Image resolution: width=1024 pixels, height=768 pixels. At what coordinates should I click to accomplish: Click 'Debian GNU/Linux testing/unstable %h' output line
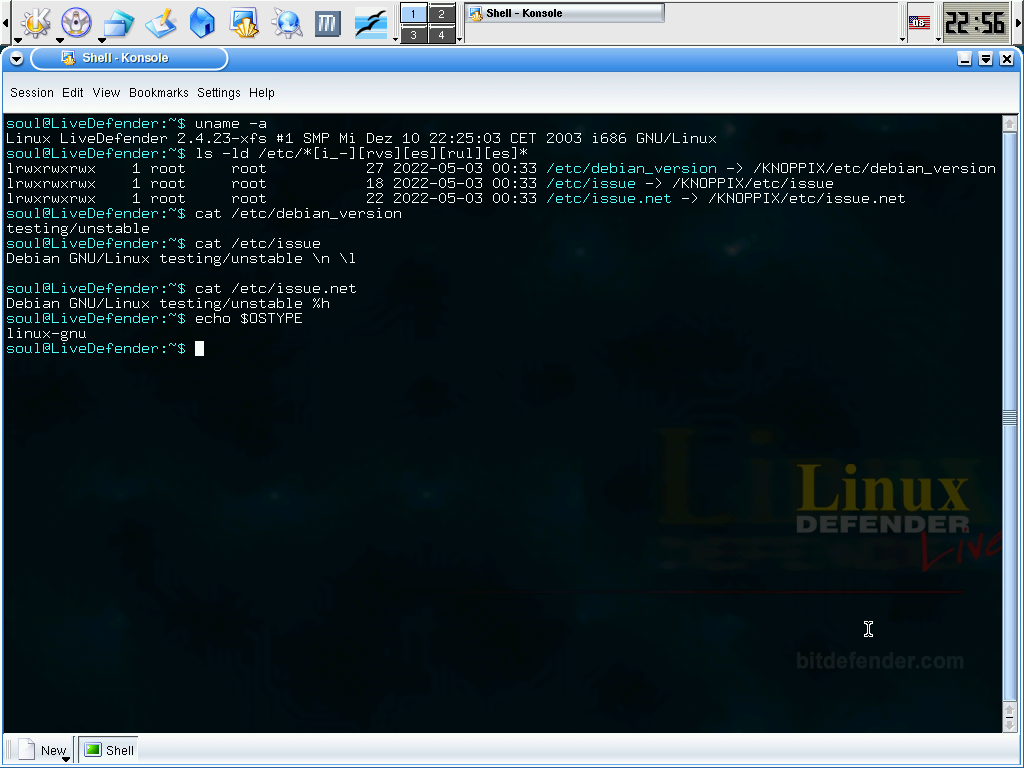click(168, 304)
